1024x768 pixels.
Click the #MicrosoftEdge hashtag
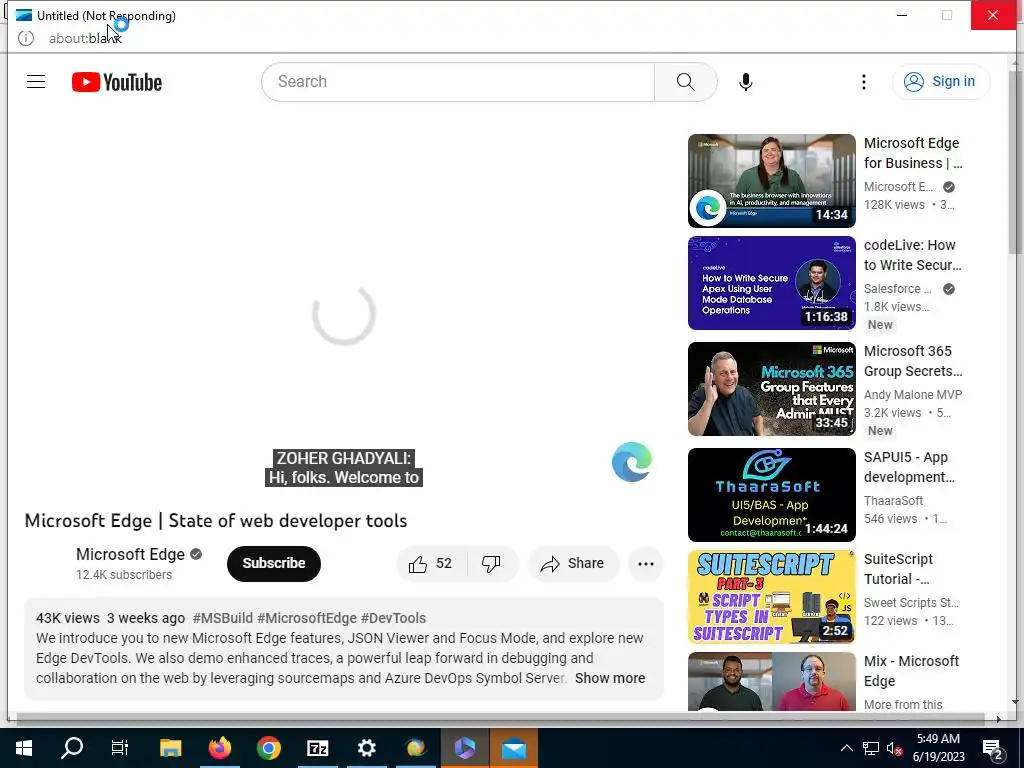[x=307, y=618]
